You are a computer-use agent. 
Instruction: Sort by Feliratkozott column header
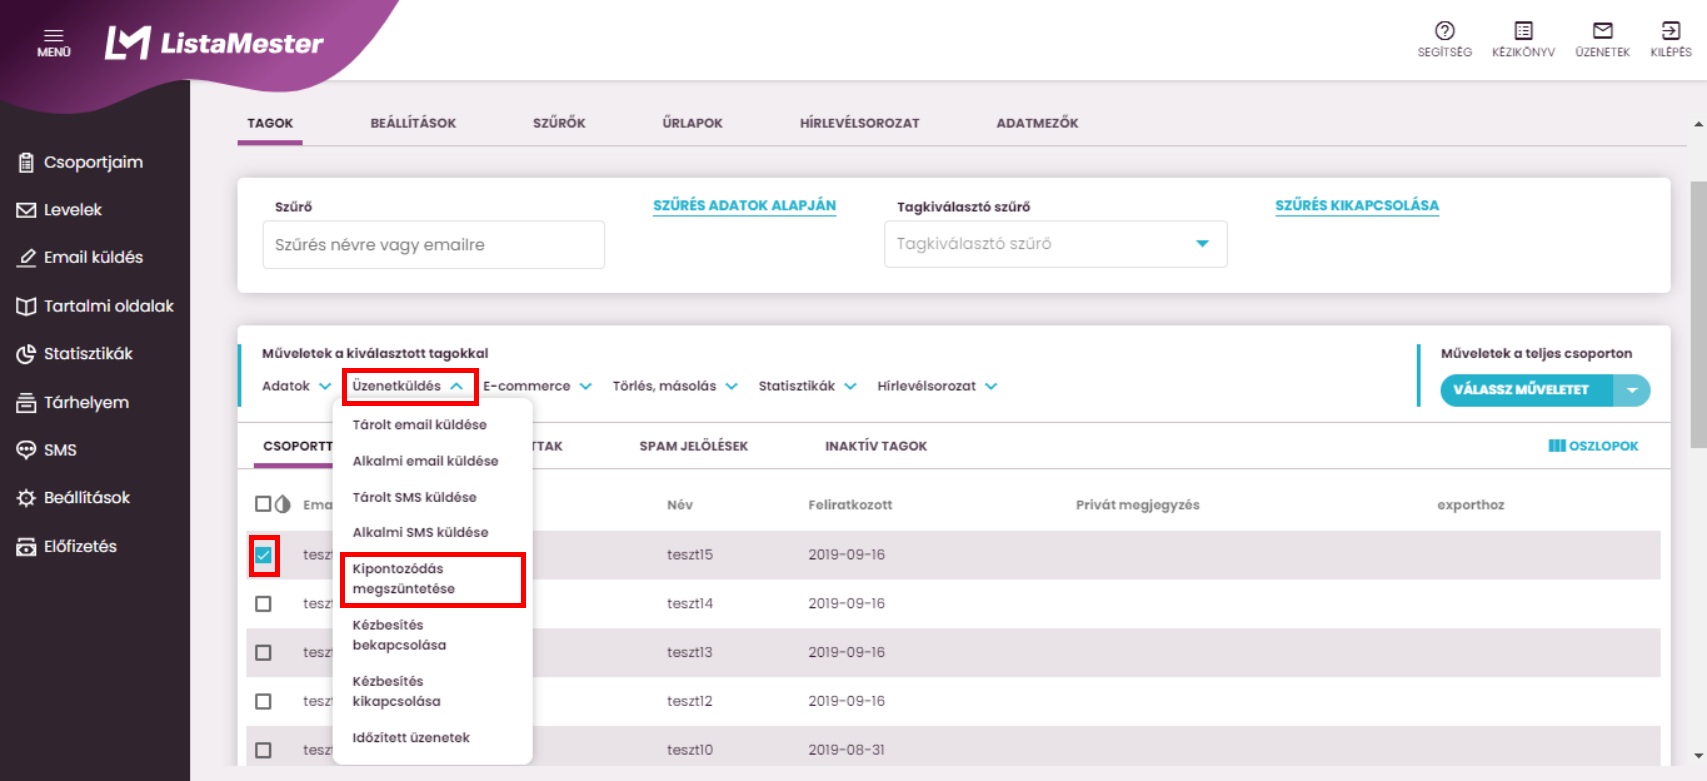click(x=850, y=505)
